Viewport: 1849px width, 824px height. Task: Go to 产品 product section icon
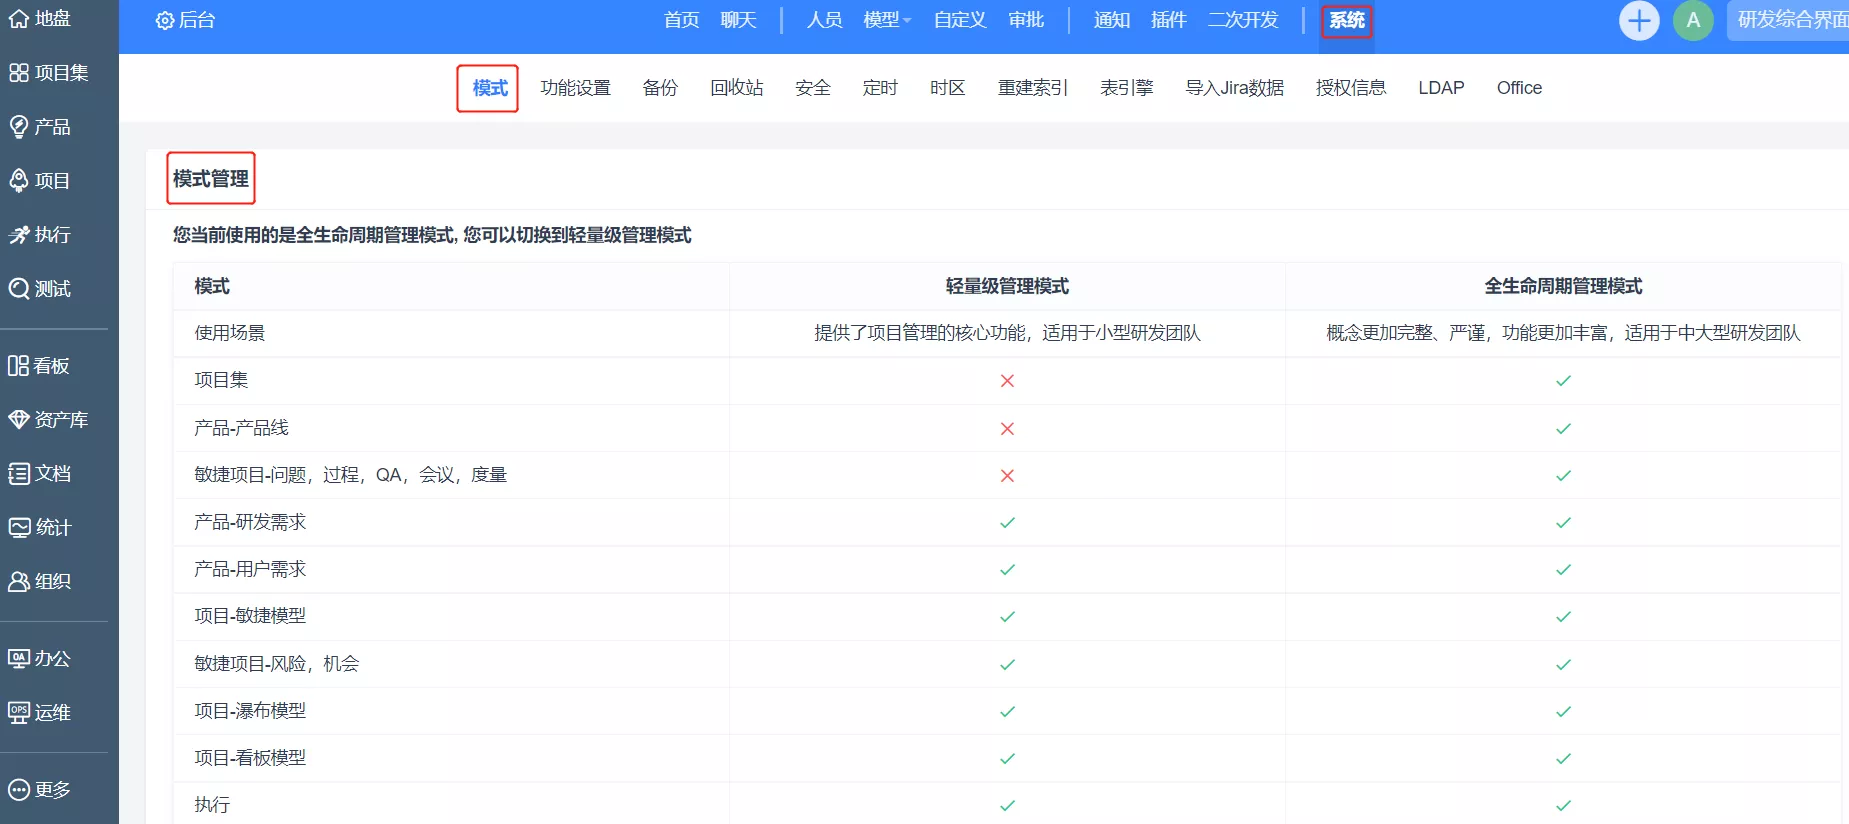(19, 127)
